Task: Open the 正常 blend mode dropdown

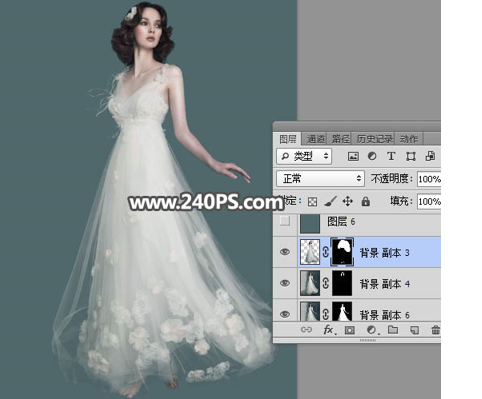Action: tap(320, 179)
